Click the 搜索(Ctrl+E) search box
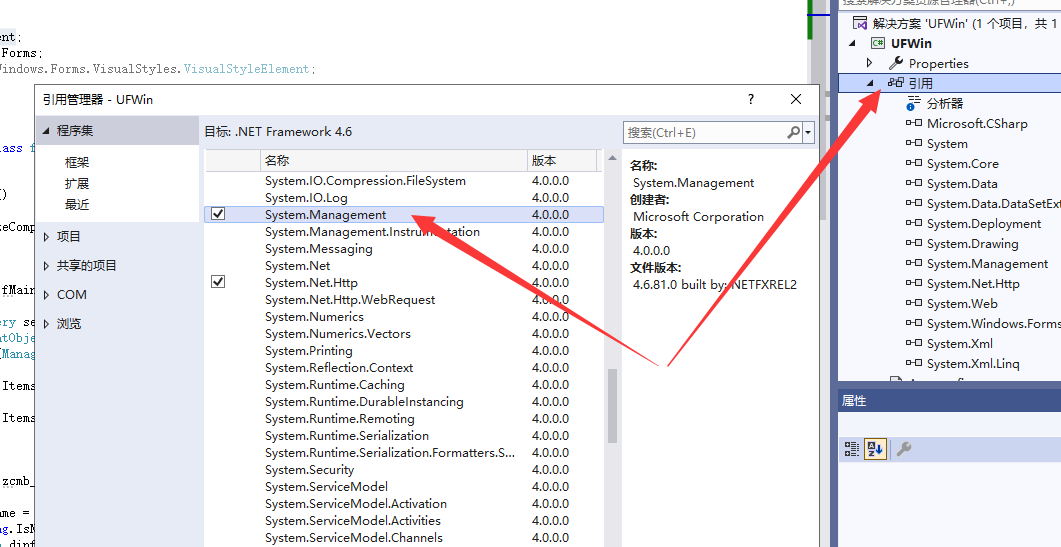The width and height of the screenshot is (1061, 547). tap(704, 132)
